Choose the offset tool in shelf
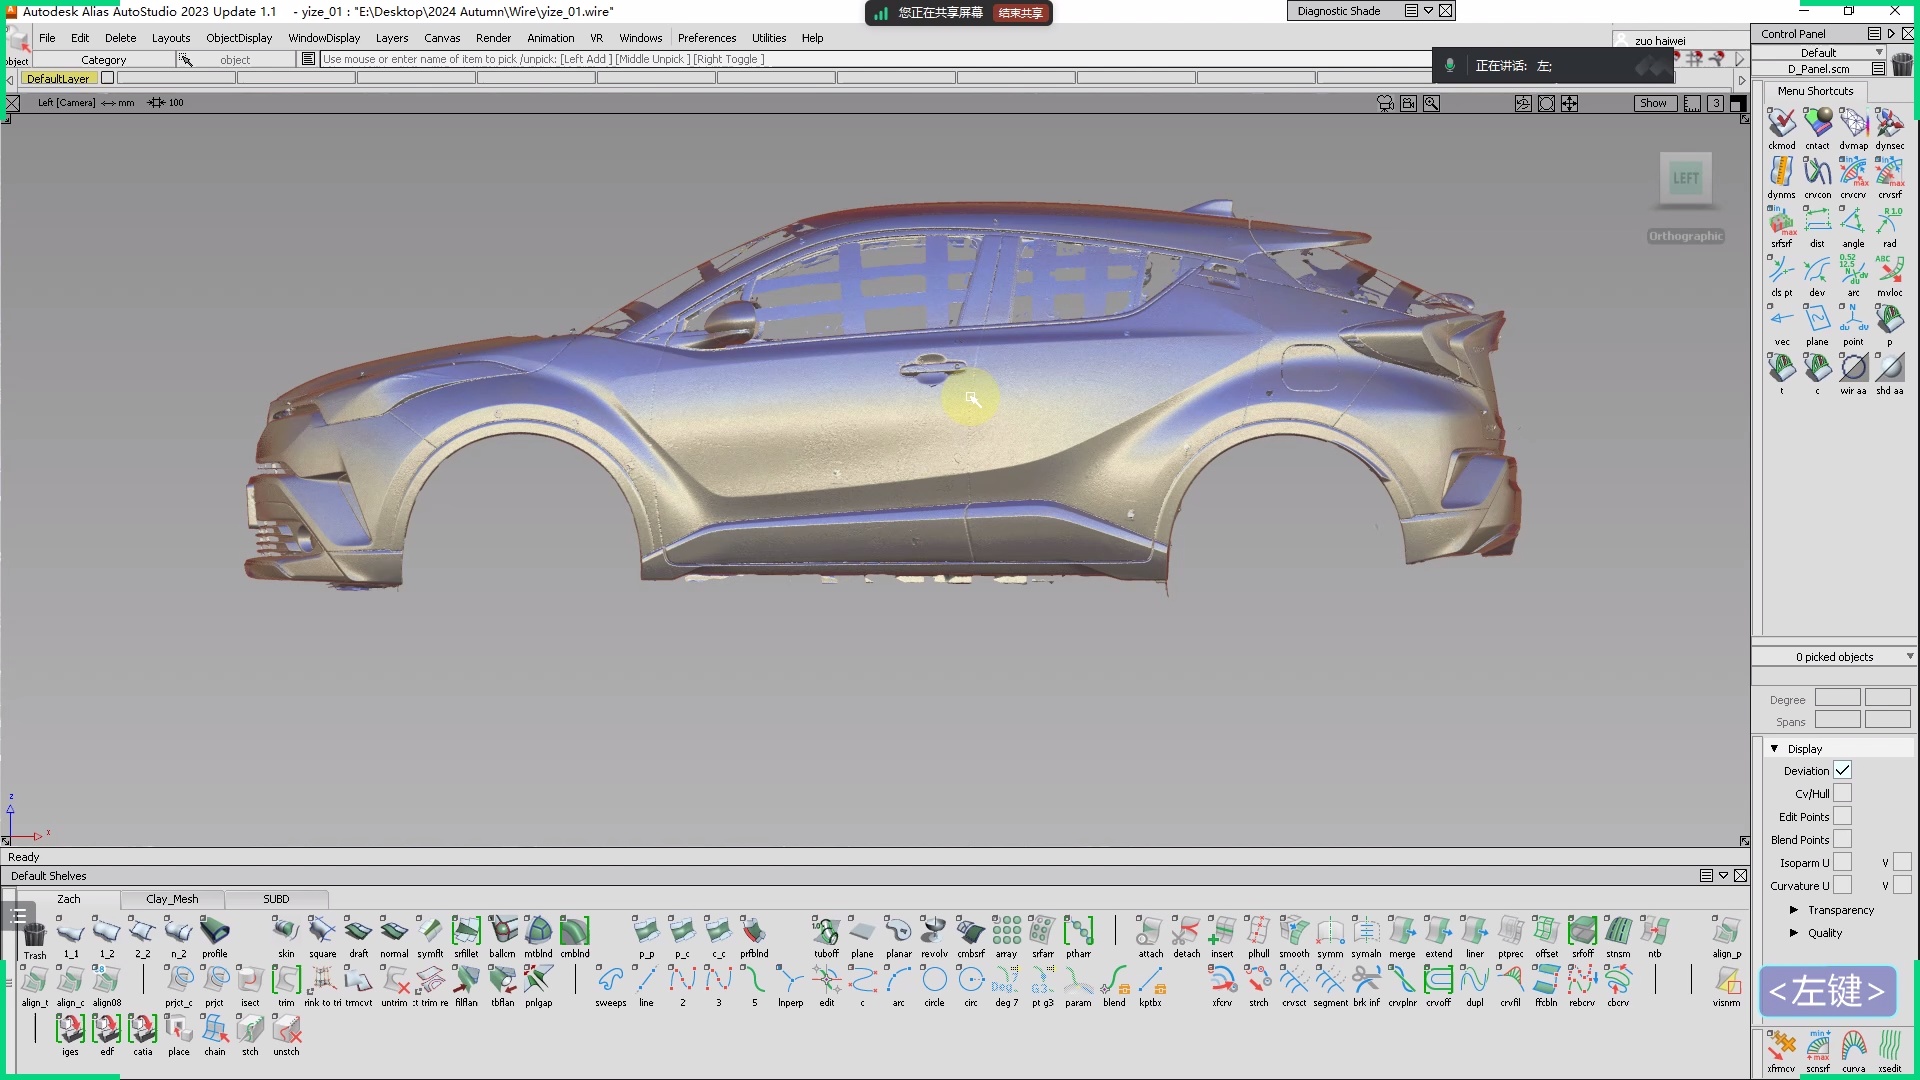 coord(1546,932)
